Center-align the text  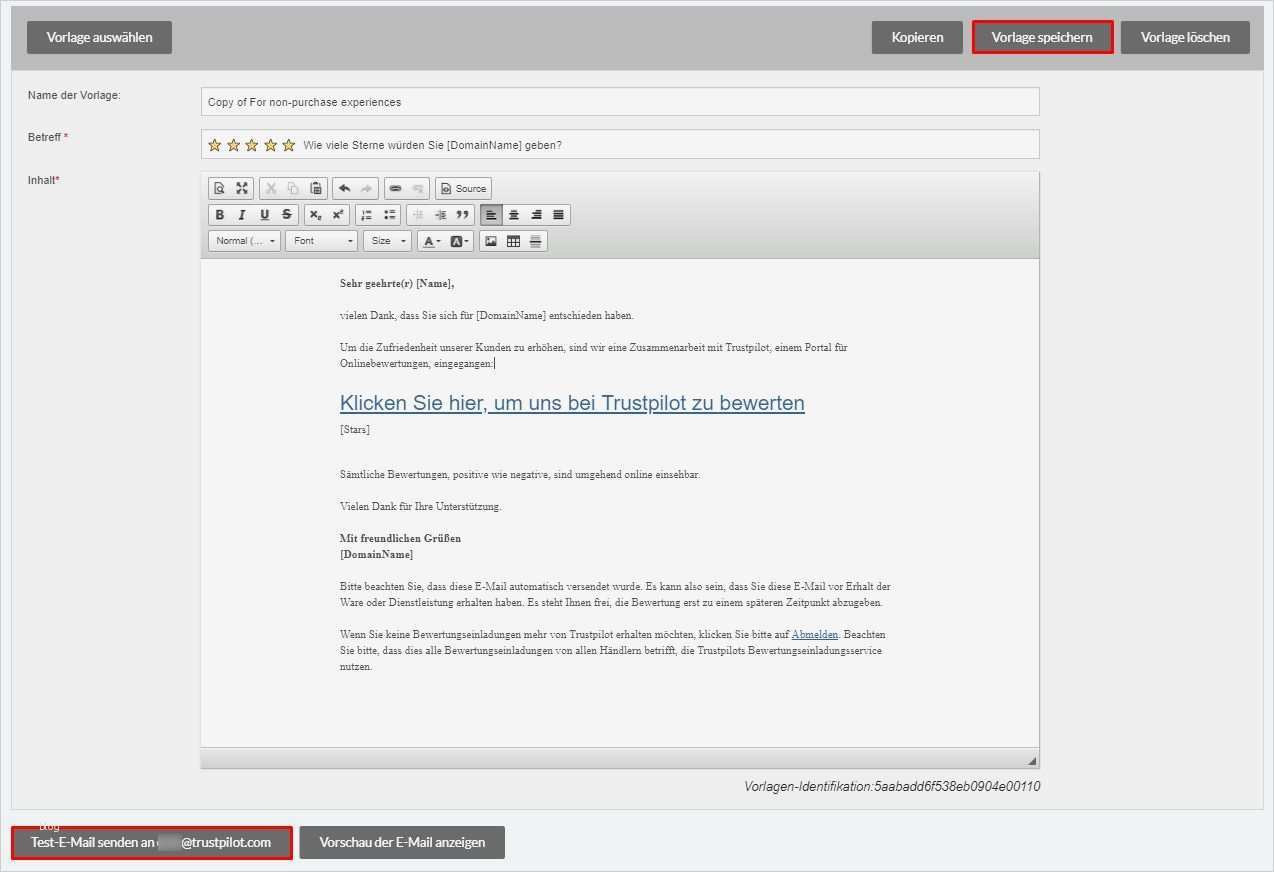(x=514, y=214)
